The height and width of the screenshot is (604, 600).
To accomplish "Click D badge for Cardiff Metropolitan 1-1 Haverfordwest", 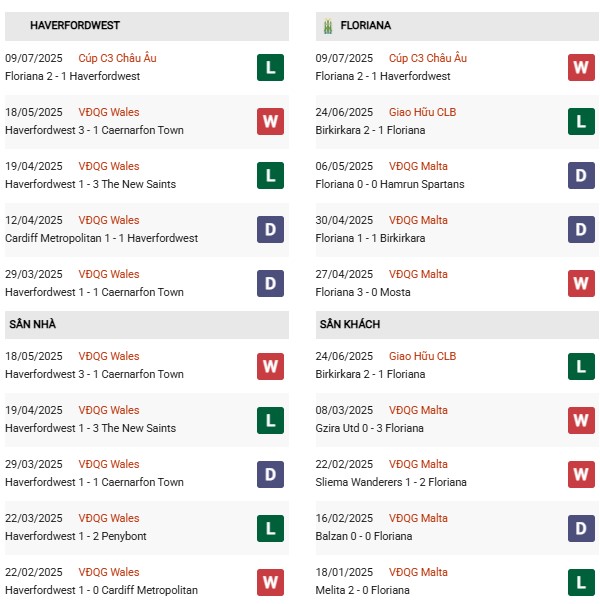I will [269, 229].
